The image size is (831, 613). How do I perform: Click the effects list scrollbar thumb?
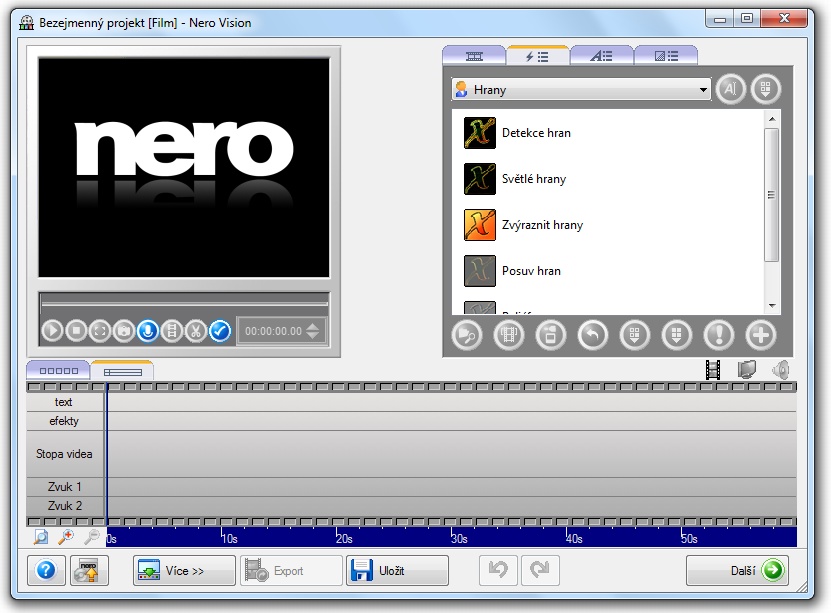772,194
